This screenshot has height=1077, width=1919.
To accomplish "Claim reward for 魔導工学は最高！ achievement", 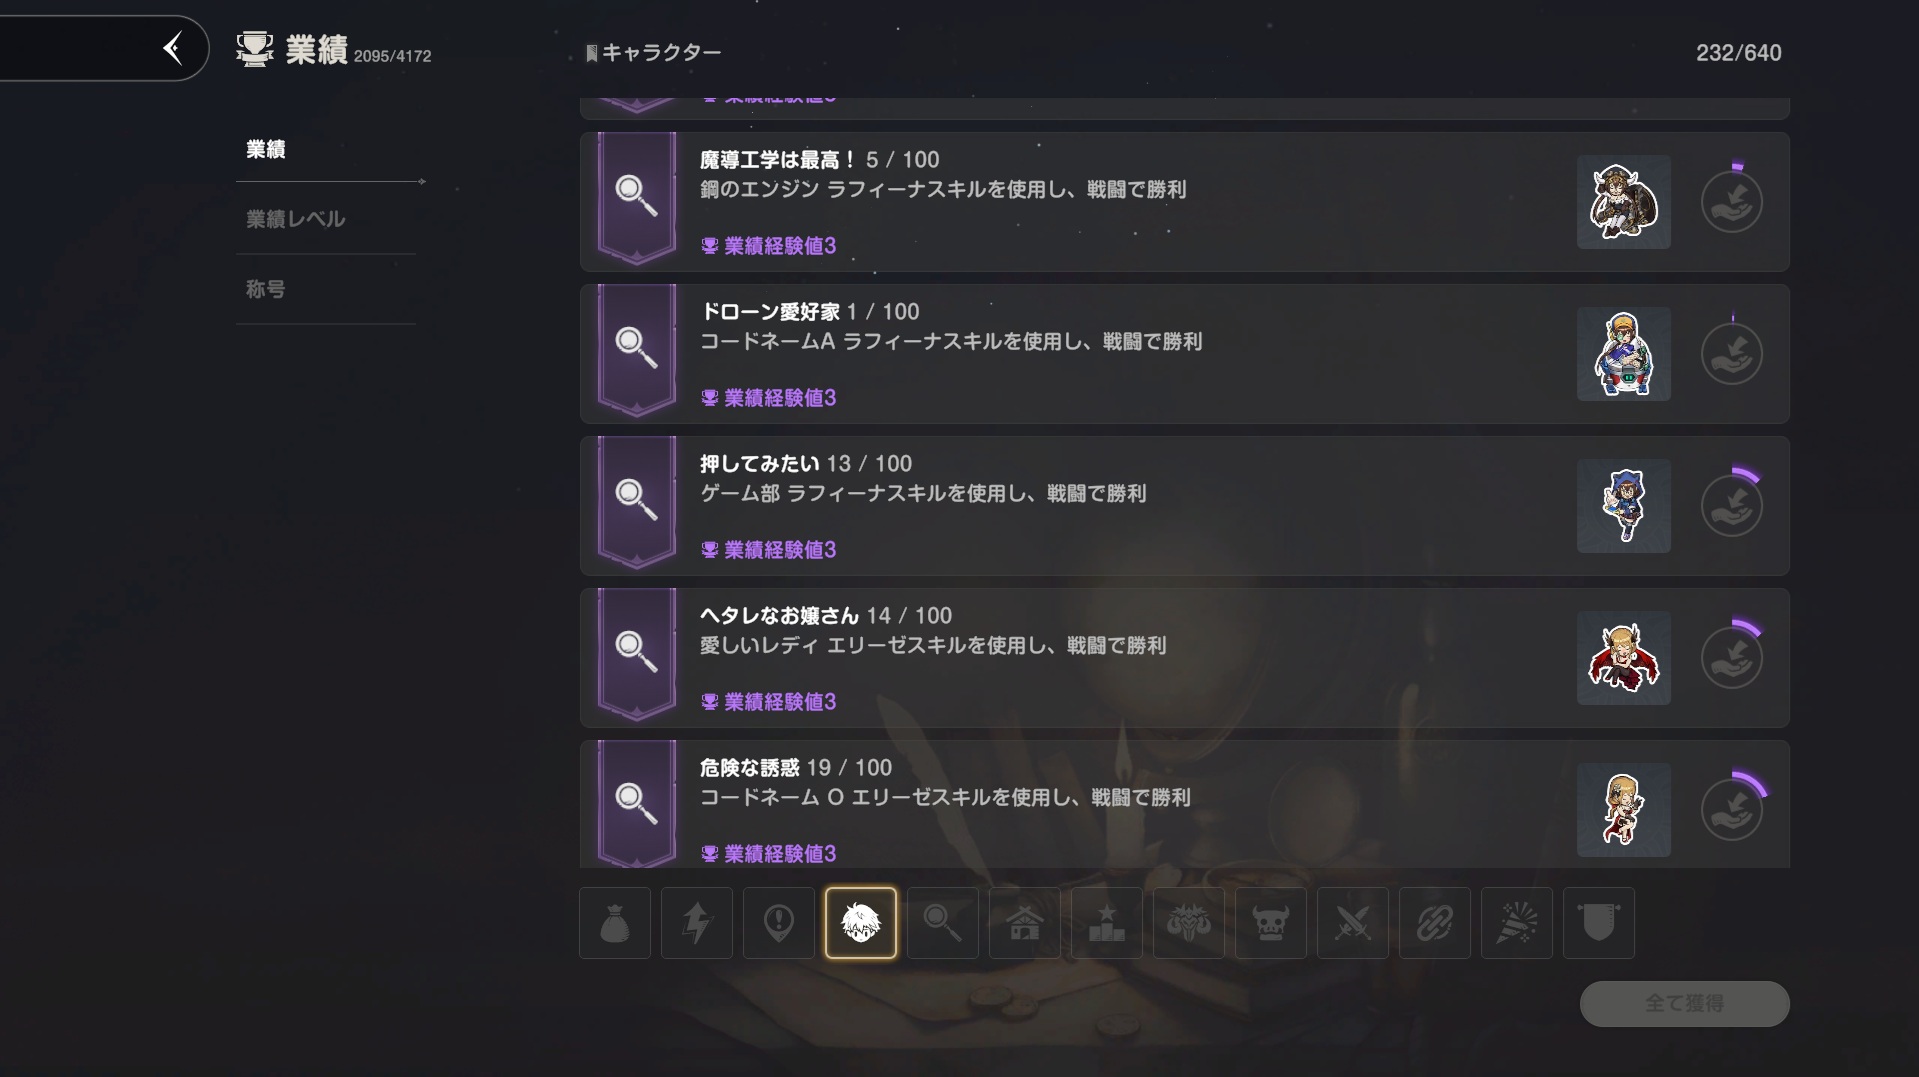I will (x=1732, y=202).
